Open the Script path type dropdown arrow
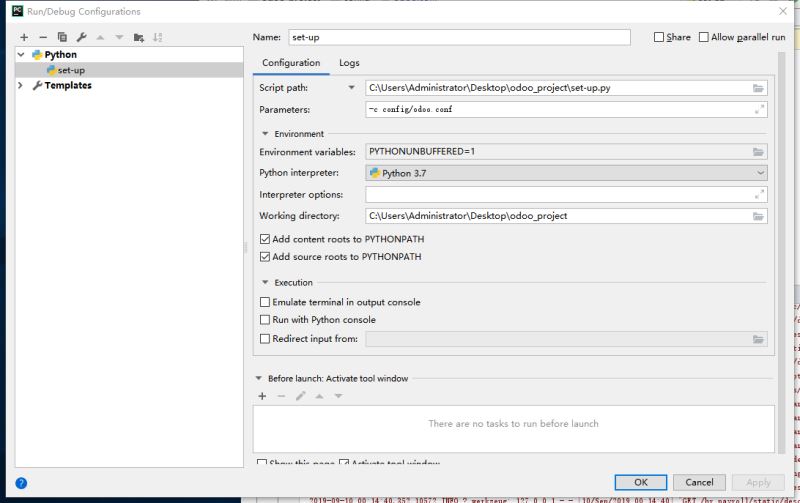Viewport: 800px width, 503px height. tap(352, 88)
